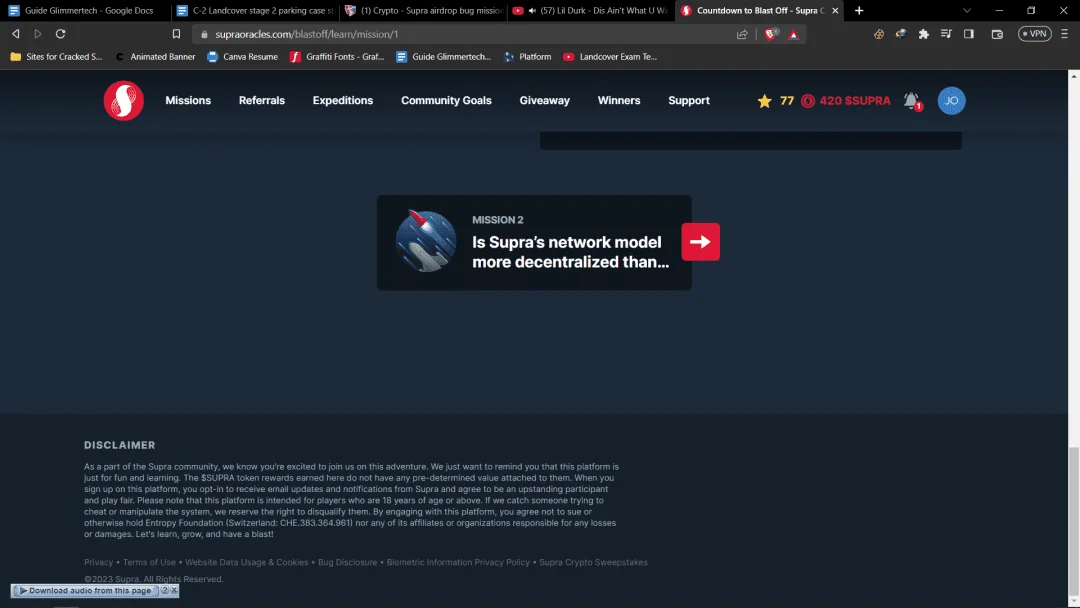
Task: Click the browser forward arrow
Action: [38, 34]
